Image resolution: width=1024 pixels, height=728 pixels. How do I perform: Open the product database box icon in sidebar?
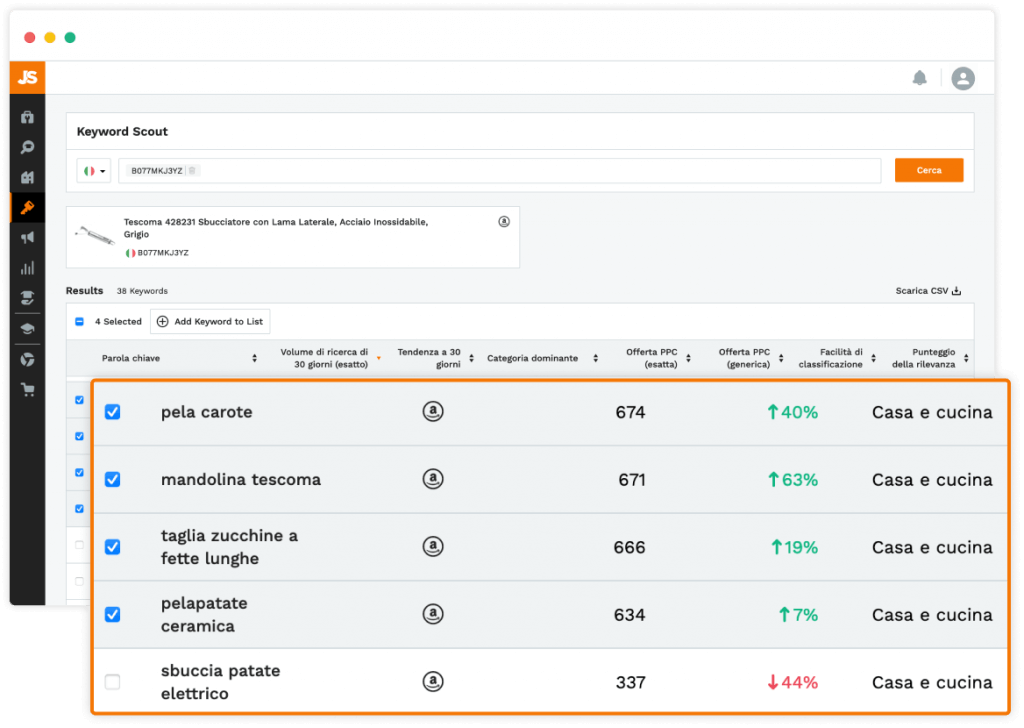point(27,118)
